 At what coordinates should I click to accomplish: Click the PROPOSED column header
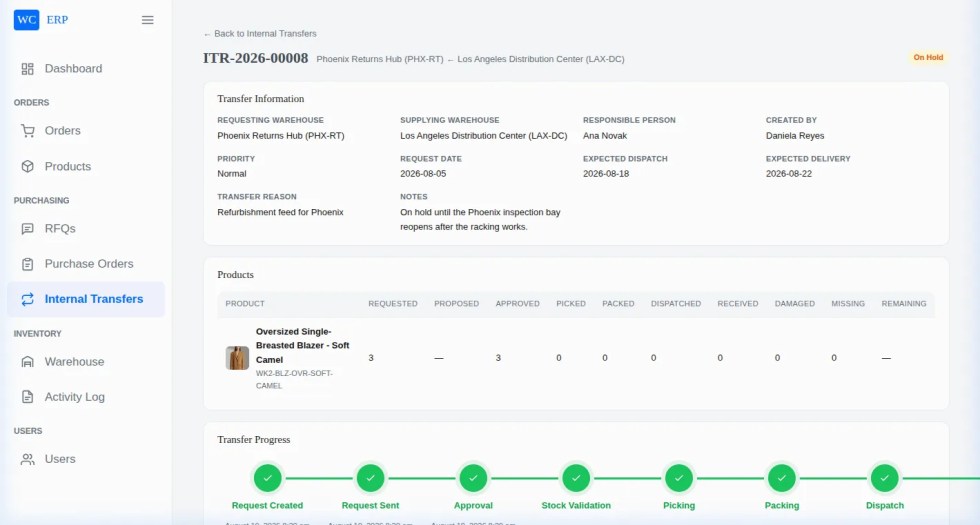coord(456,304)
